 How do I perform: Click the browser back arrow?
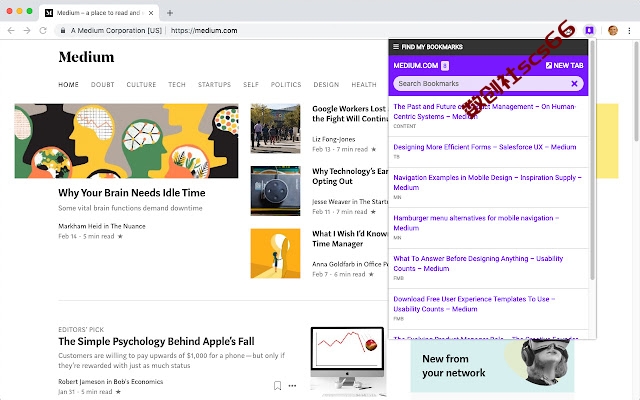(x=11, y=30)
